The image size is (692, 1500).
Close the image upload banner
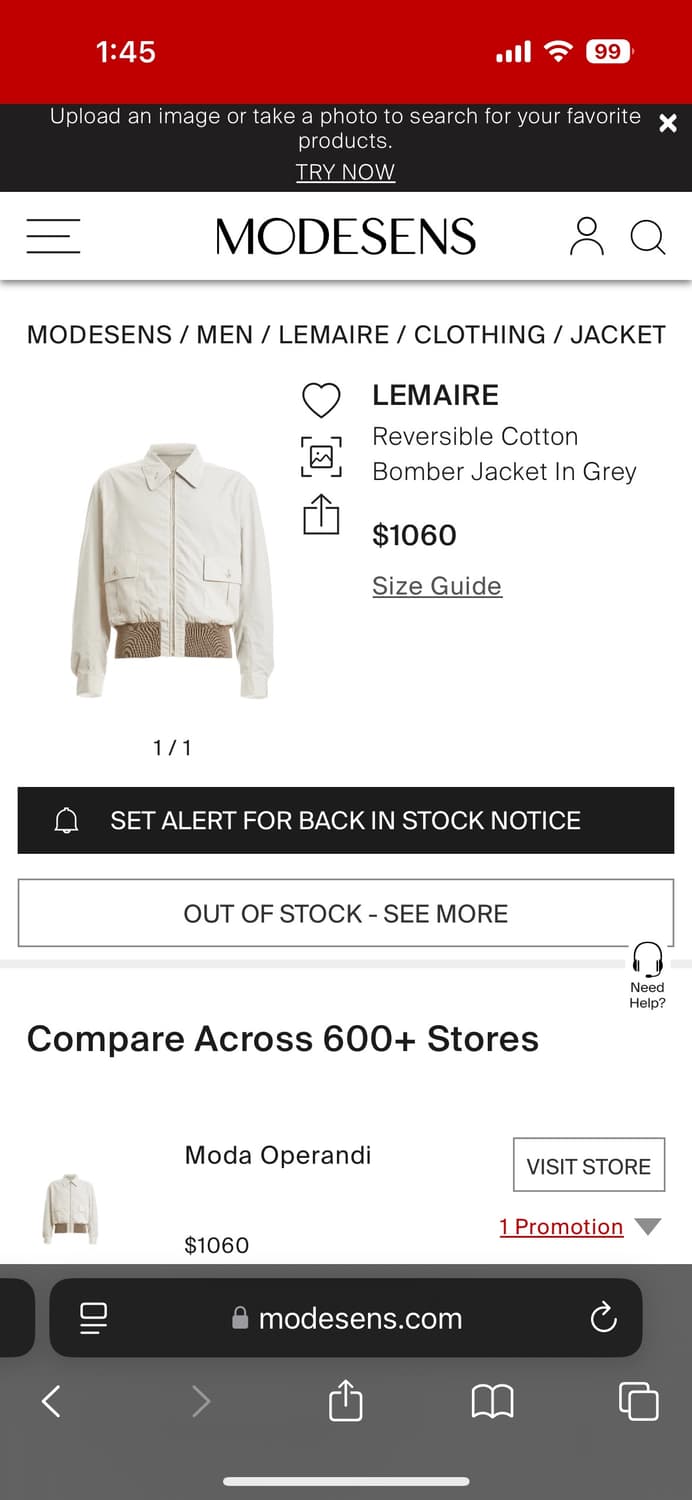pyautogui.click(x=668, y=123)
